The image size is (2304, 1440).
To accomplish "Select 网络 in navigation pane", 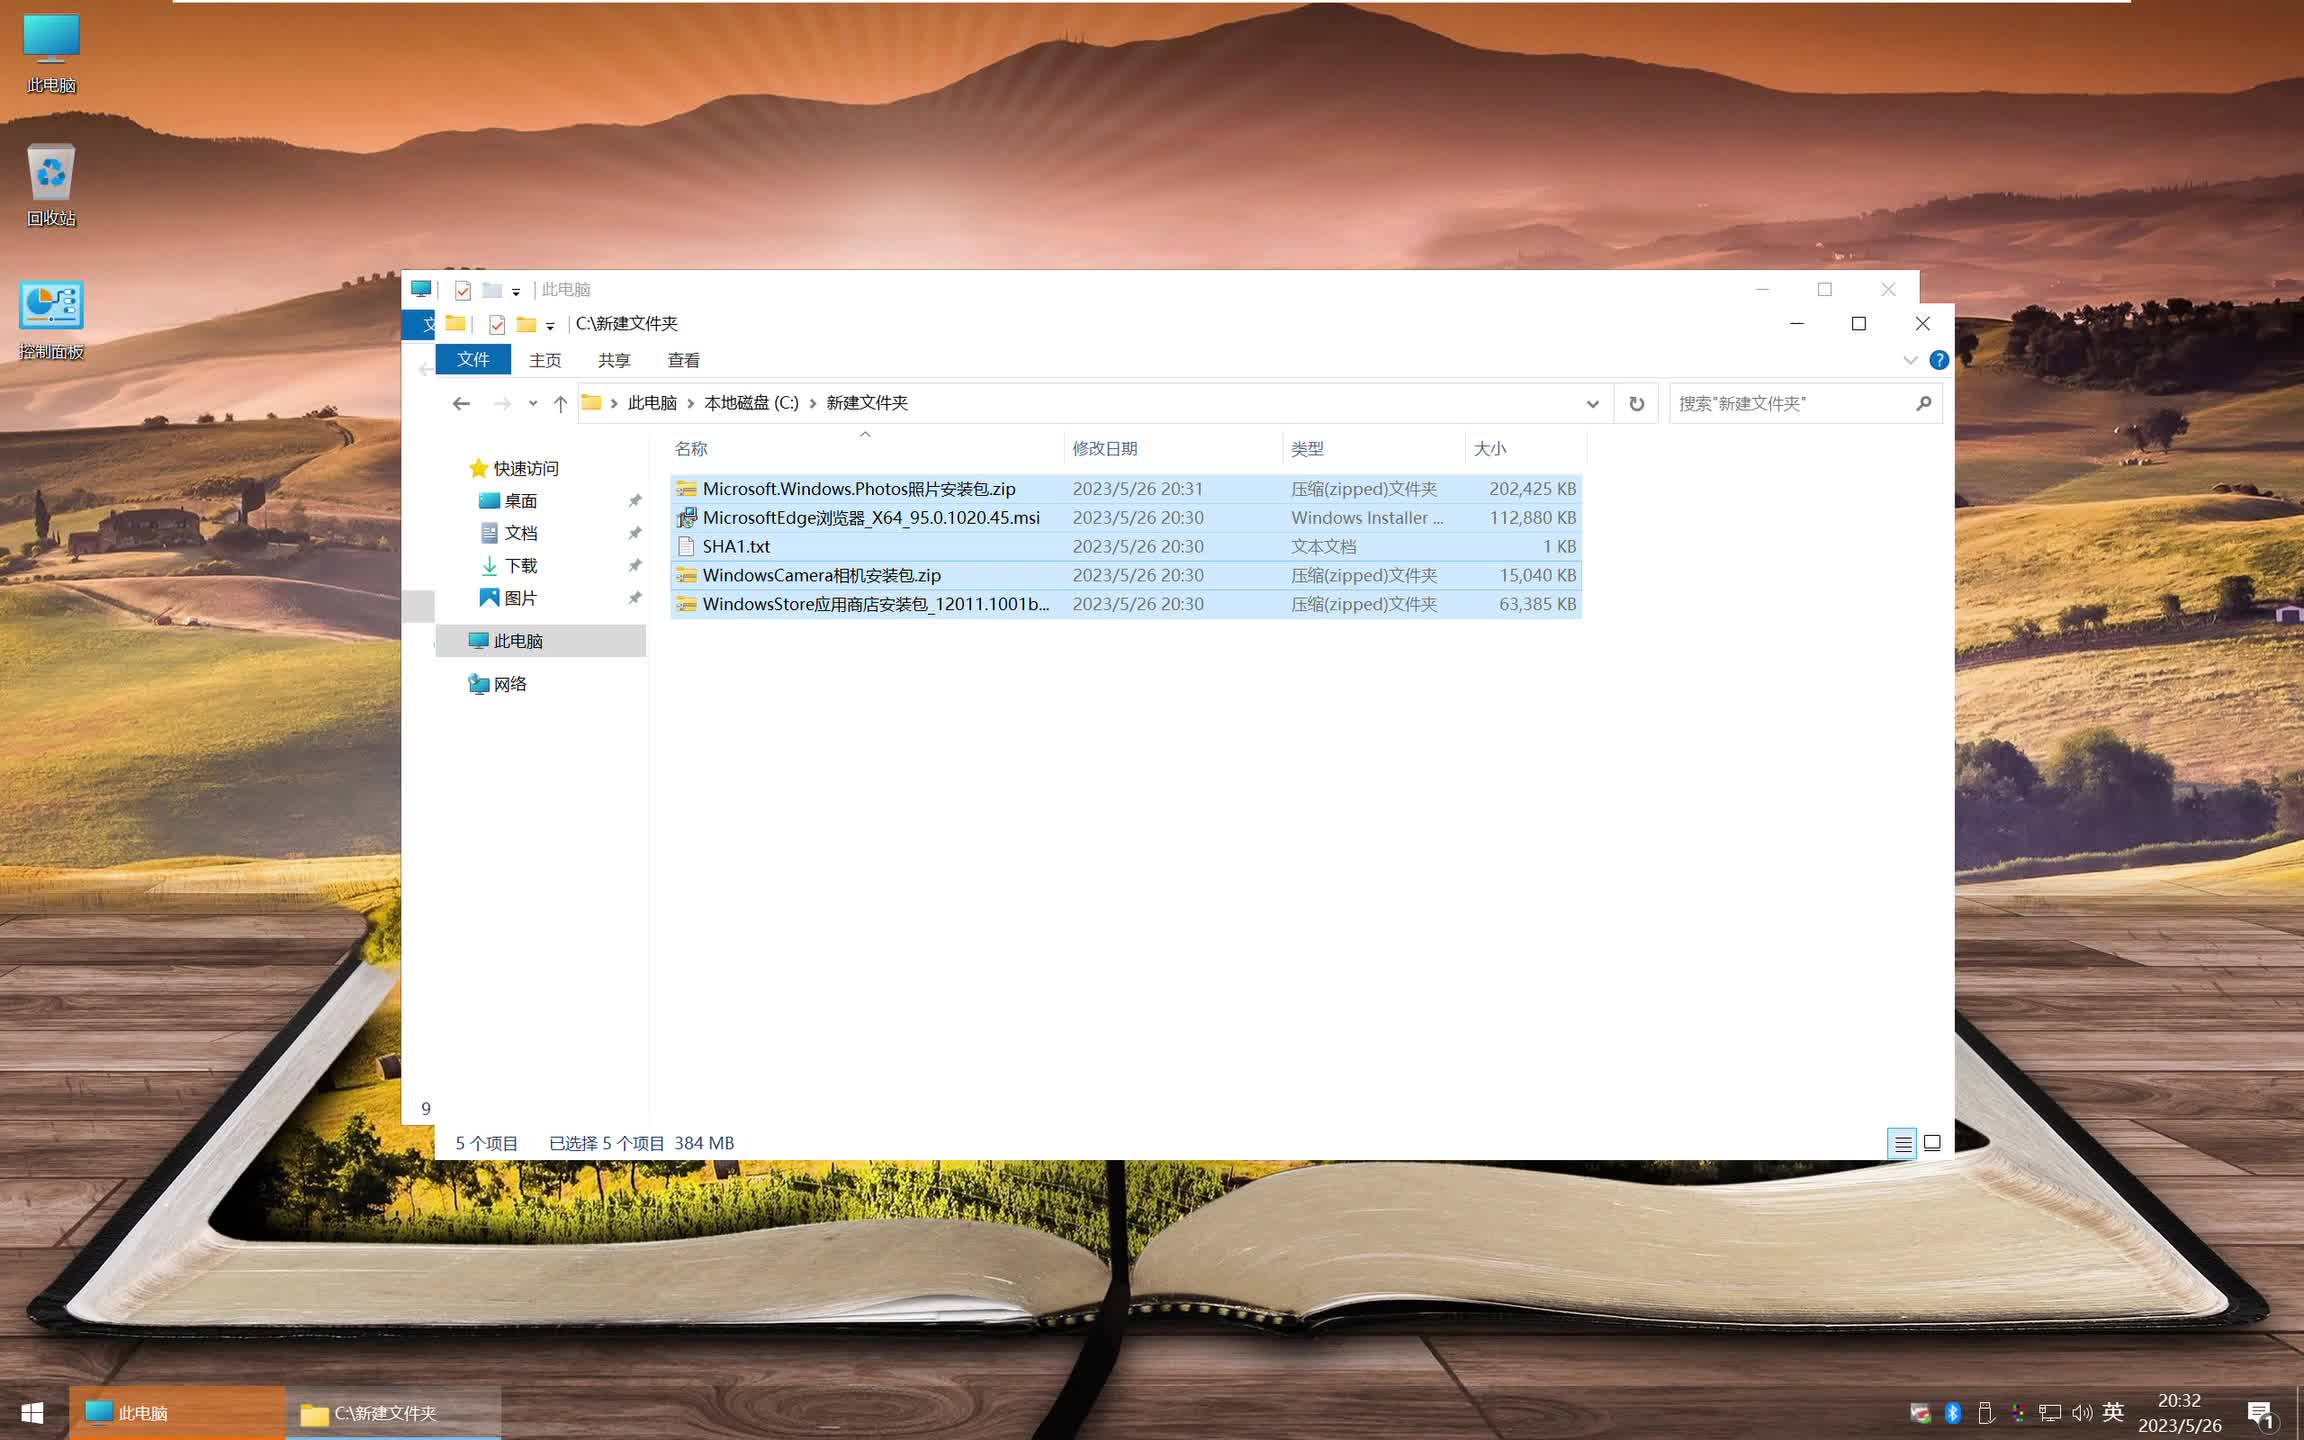I will pyautogui.click(x=510, y=684).
